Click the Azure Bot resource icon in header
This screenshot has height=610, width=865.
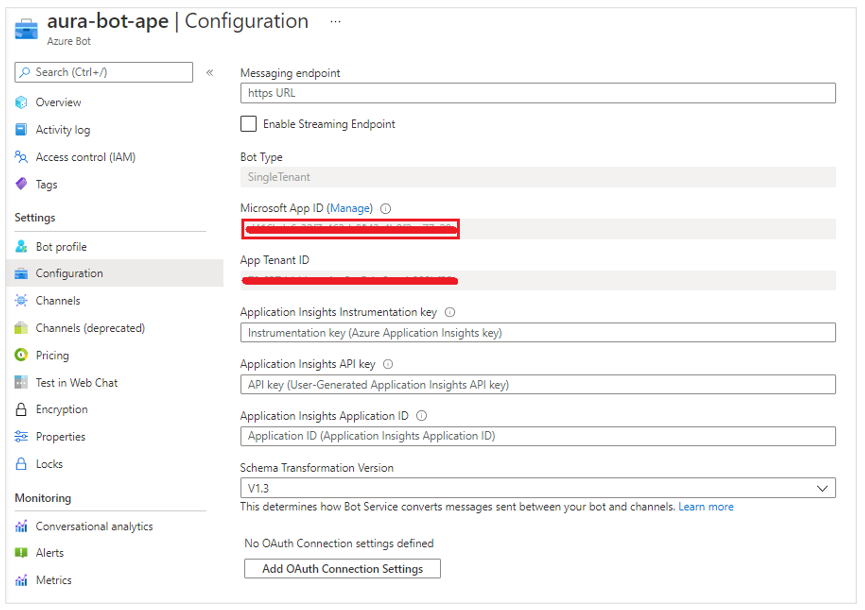coord(26,29)
